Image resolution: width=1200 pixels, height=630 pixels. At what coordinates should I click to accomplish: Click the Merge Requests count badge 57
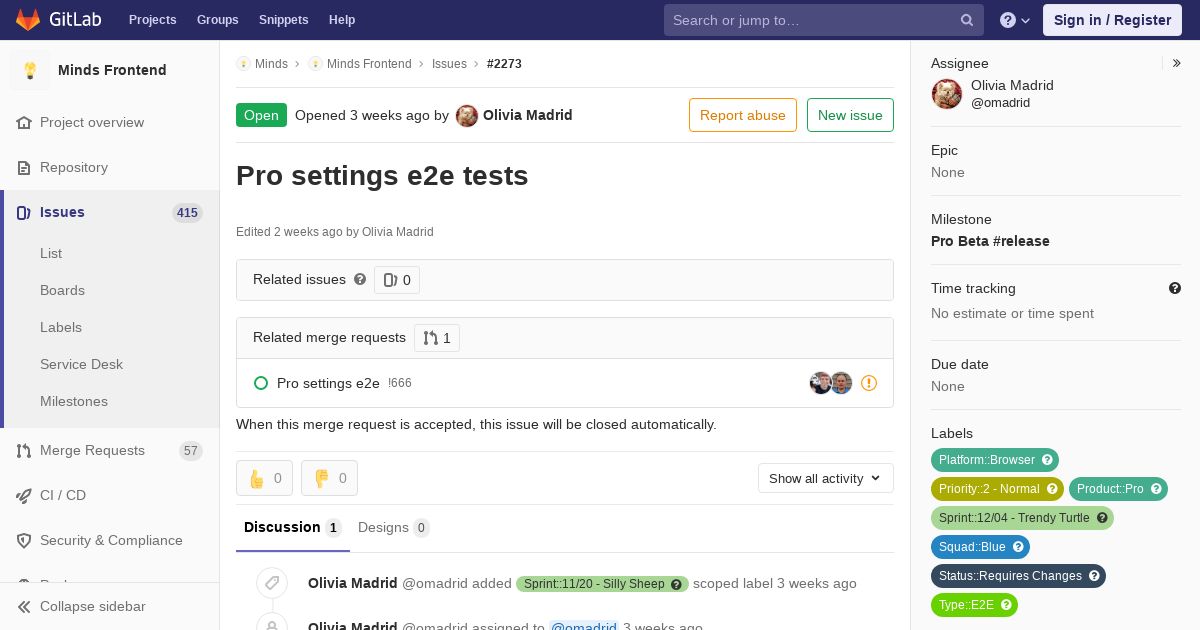(x=191, y=451)
